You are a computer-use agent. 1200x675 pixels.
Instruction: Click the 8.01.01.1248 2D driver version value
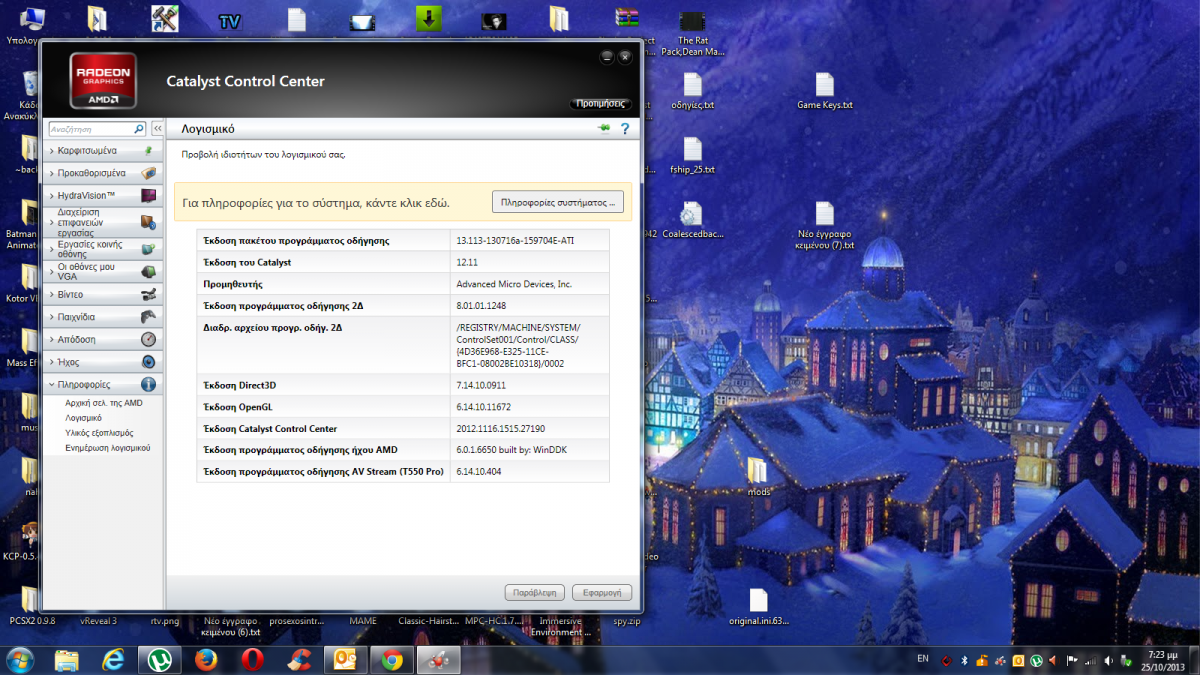coord(481,306)
